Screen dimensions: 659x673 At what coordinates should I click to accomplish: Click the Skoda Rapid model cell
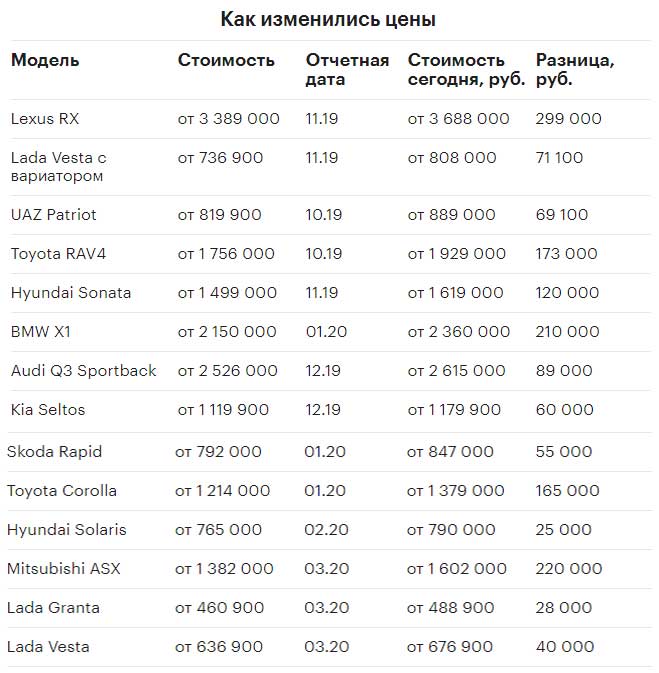[x=55, y=452]
